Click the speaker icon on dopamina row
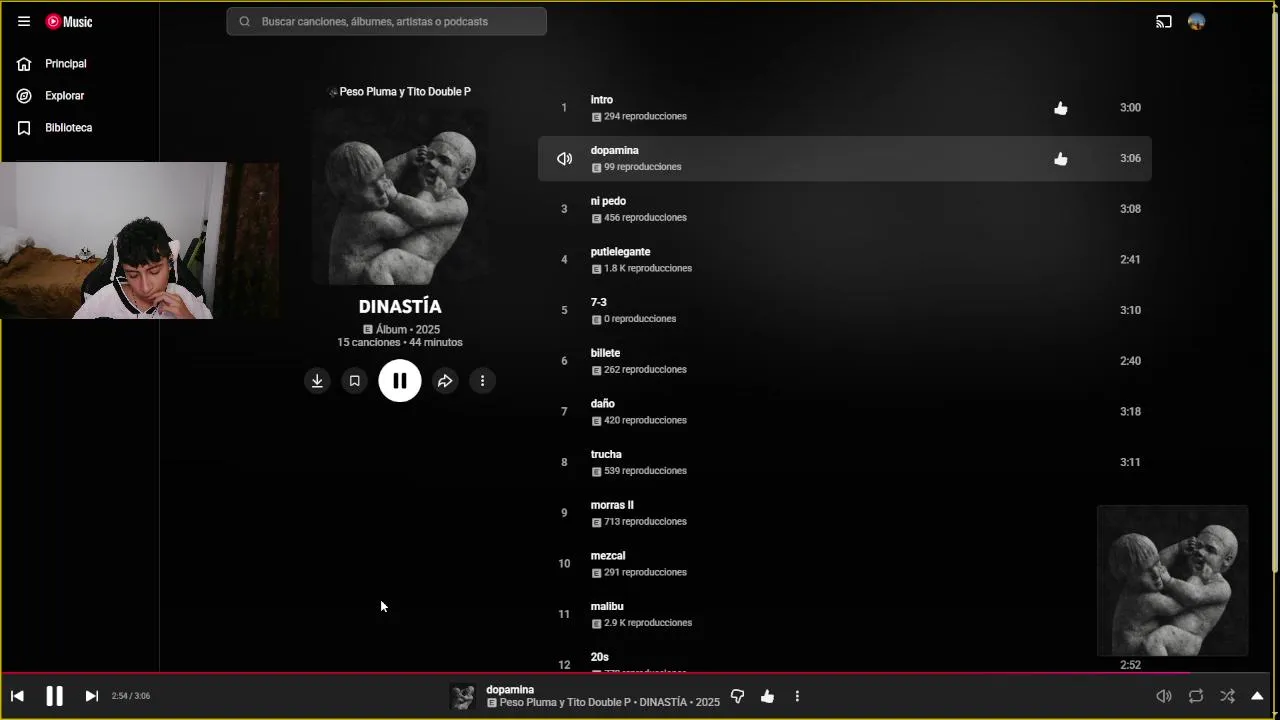Image resolution: width=1280 pixels, height=720 pixels. click(x=564, y=159)
